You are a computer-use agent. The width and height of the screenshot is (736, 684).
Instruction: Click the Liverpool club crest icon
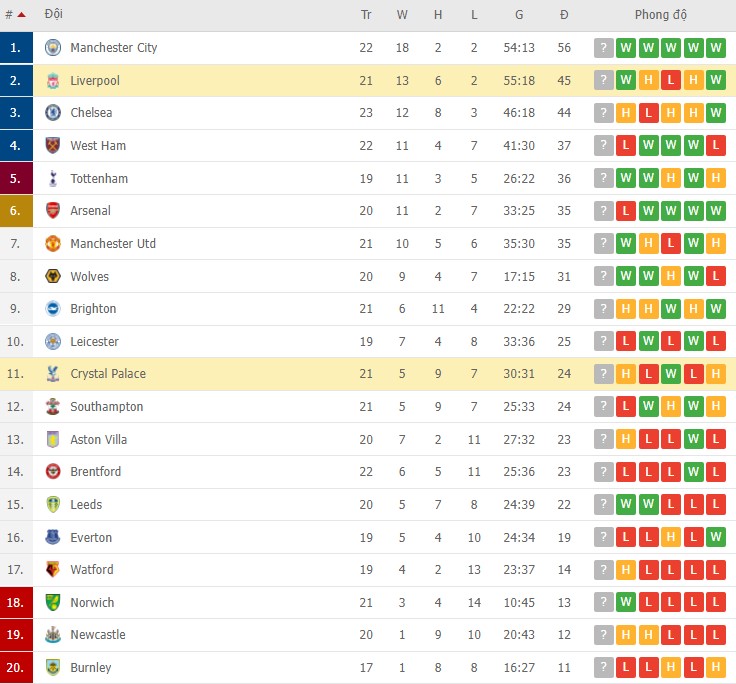[x=53, y=80]
